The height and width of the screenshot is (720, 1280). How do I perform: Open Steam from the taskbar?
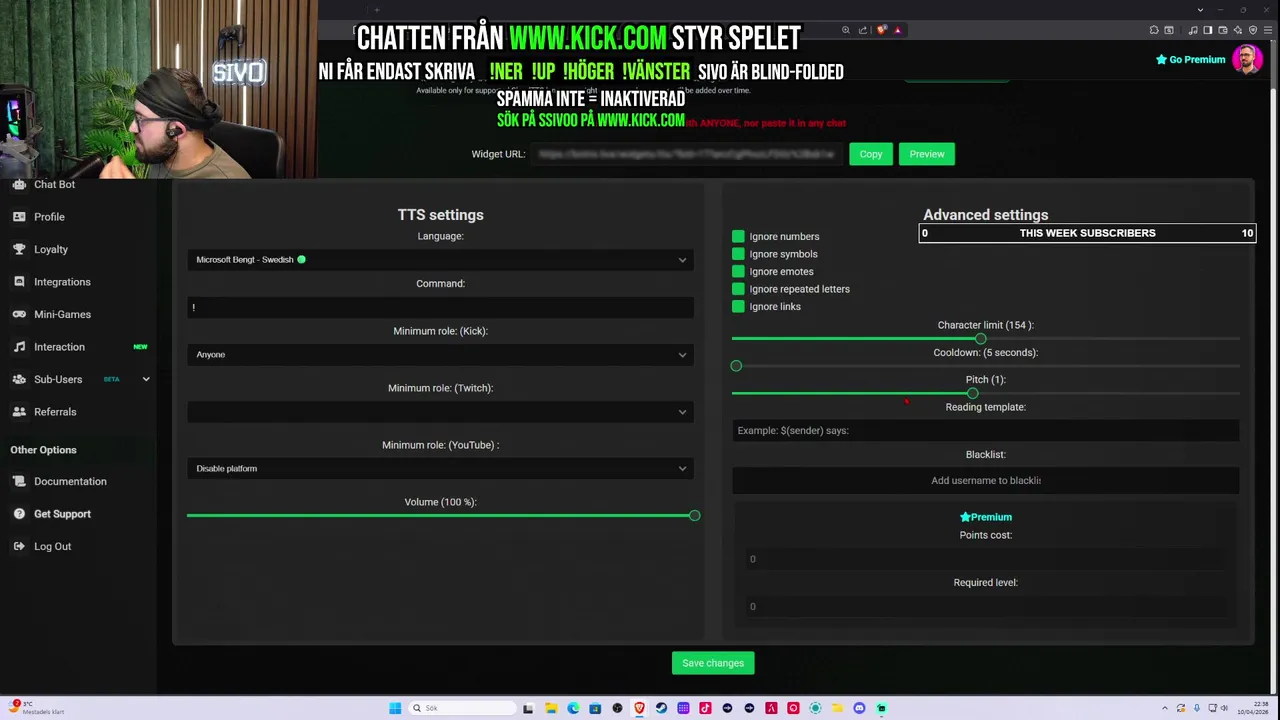click(x=661, y=708)
